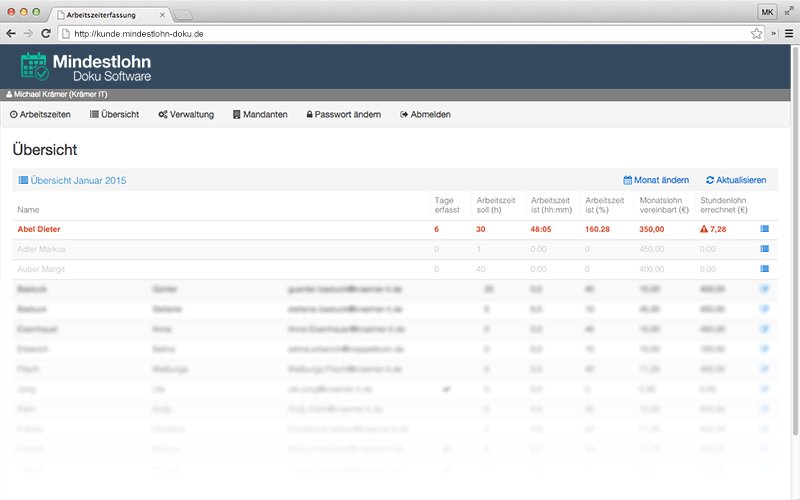Click the 400,00 value for Auber Margit
Viewport: 800px width, 500px height.
(652, 269)
